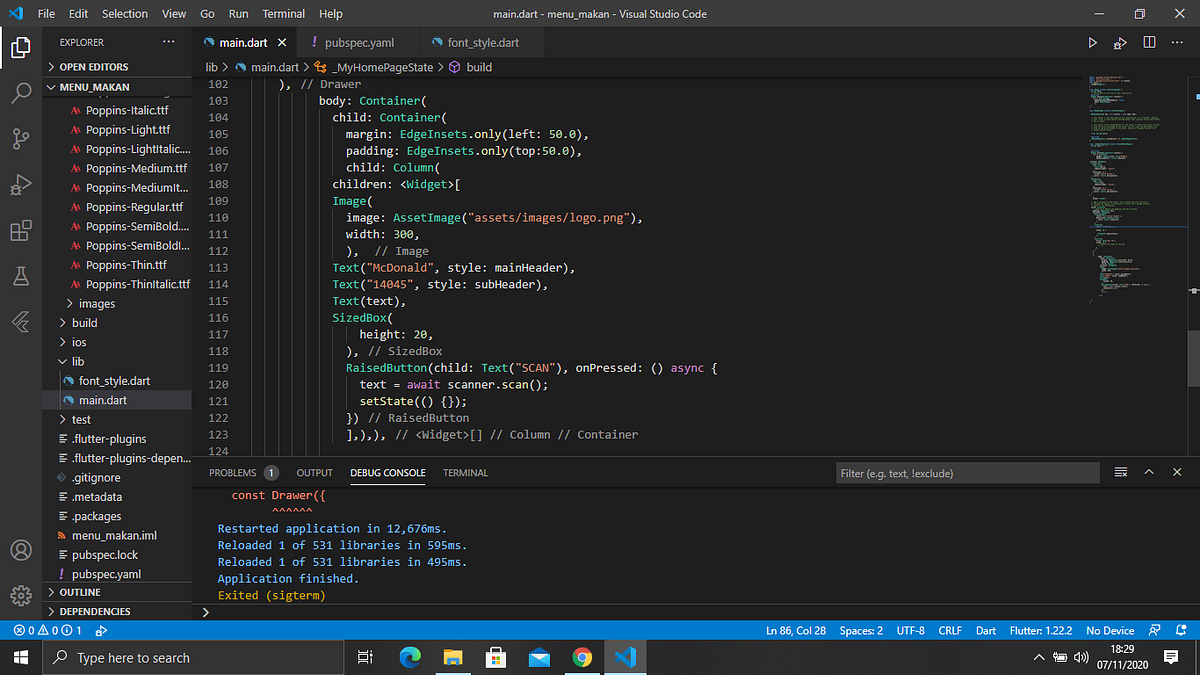Open the Testing (beaker) view

point(21,276)
